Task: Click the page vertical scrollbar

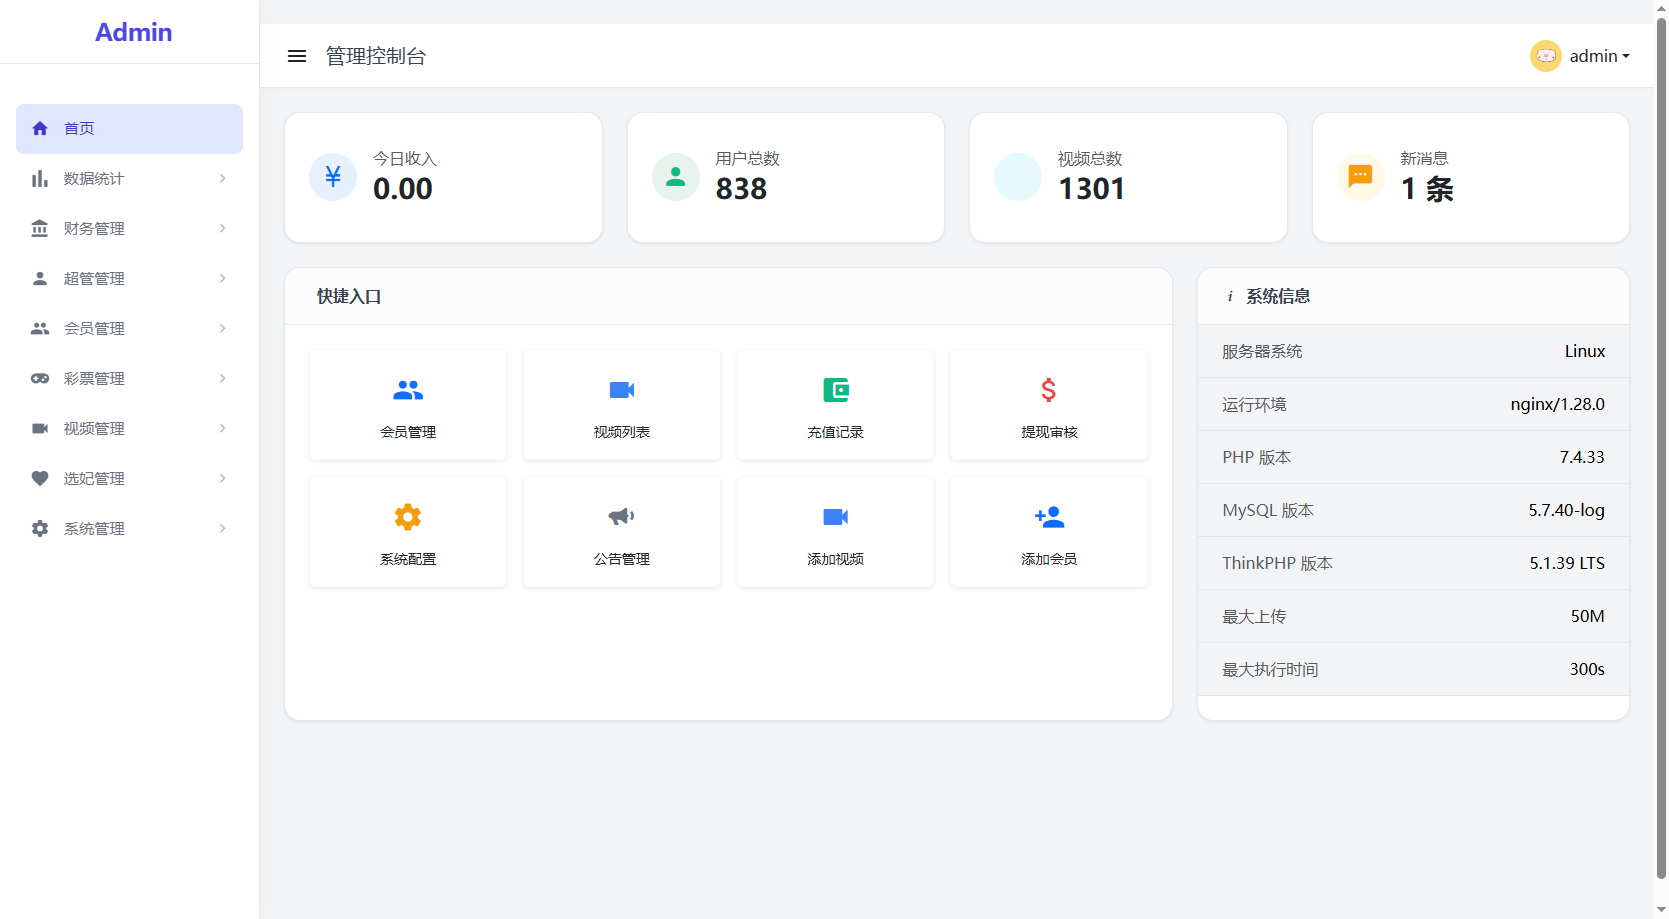Action: pyautogui.click(x=1661, y=450)
